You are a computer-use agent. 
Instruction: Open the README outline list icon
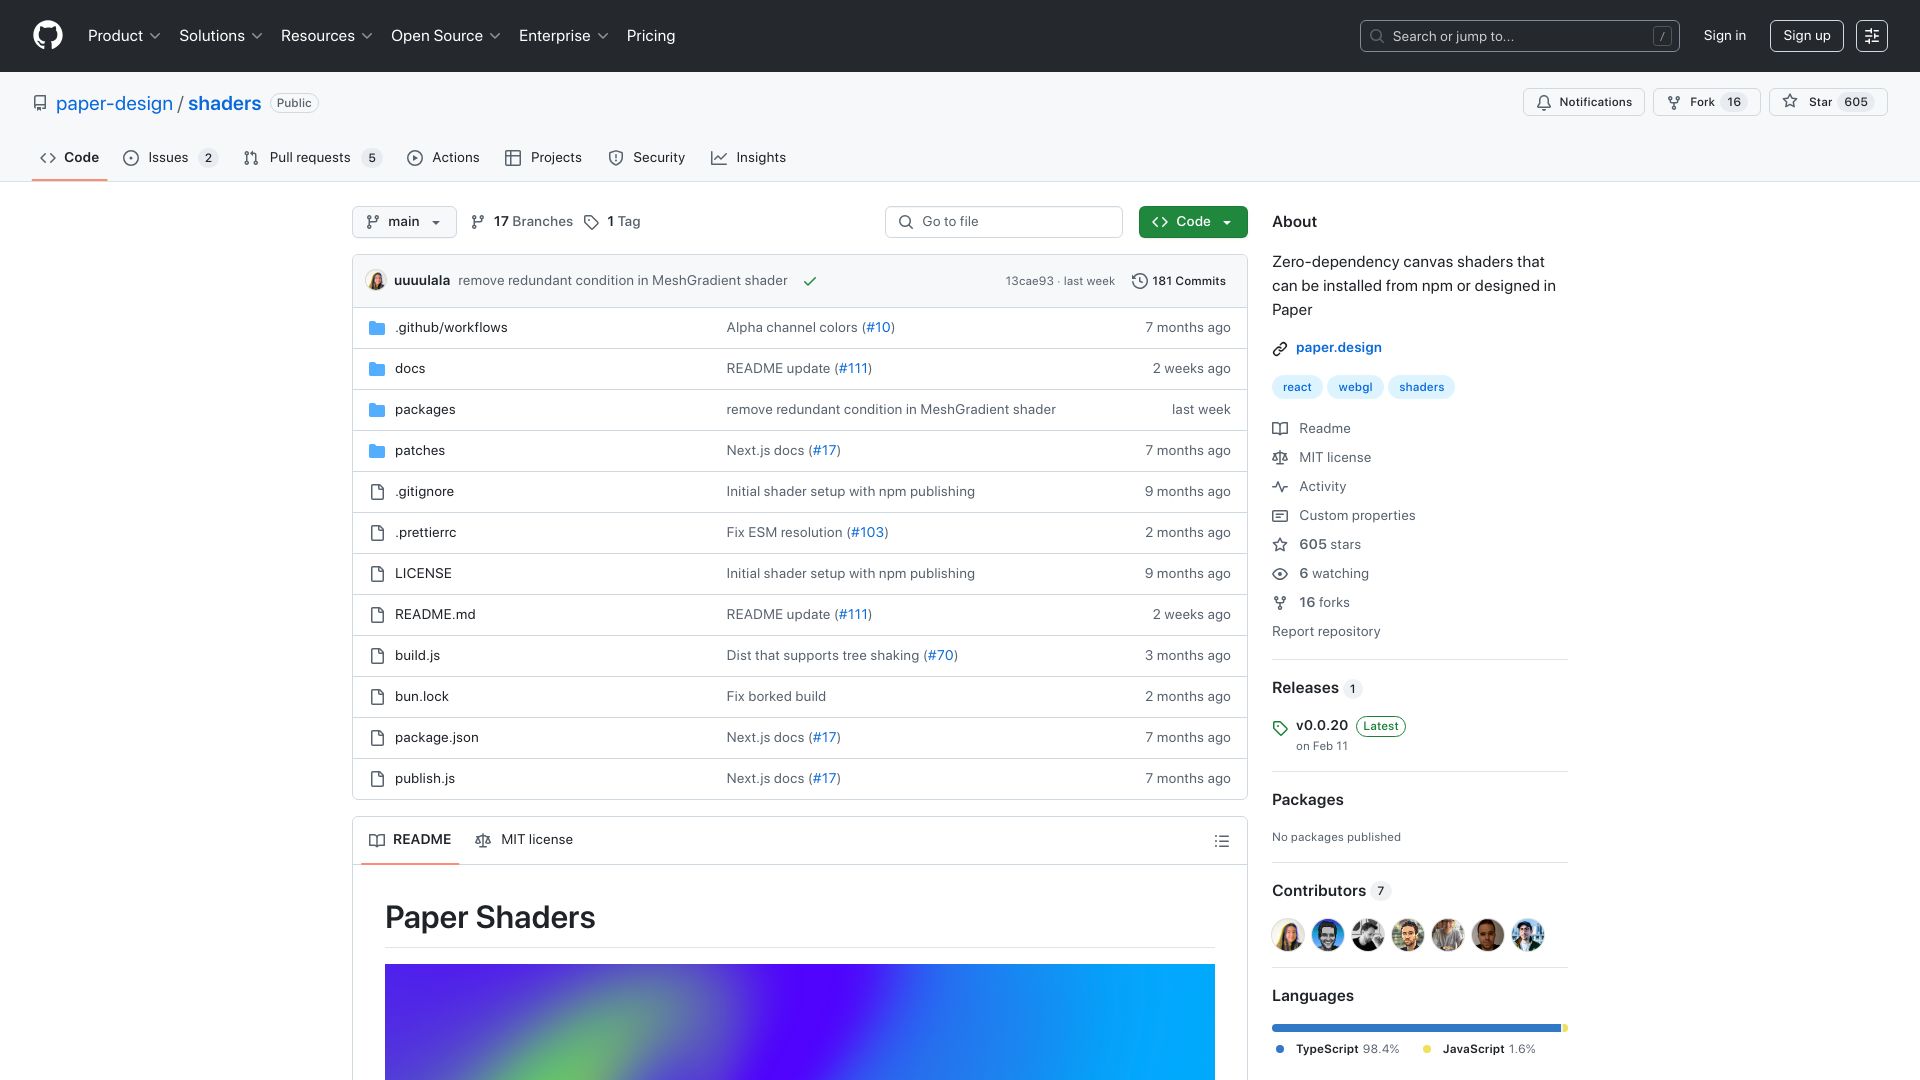(1221, 841)
